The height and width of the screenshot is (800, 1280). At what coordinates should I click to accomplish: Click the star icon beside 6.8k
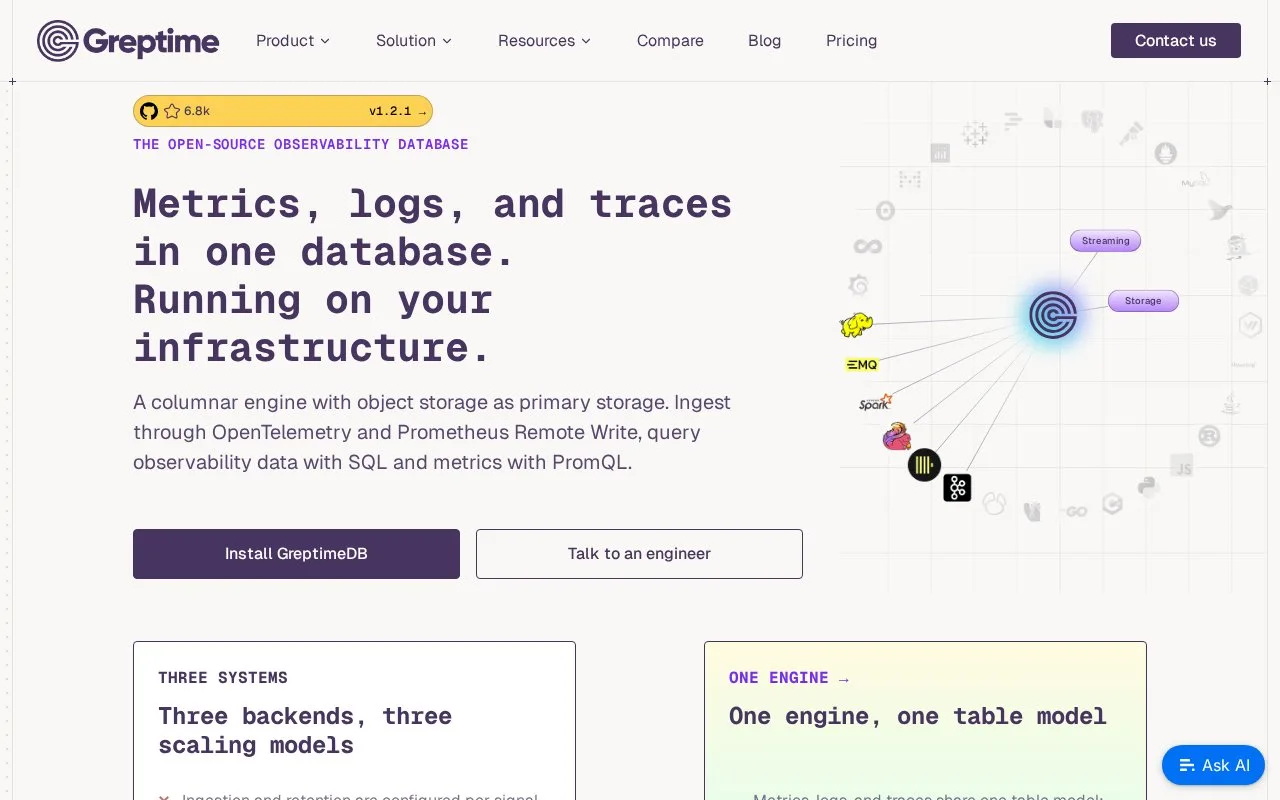click(x=172, y=111)
